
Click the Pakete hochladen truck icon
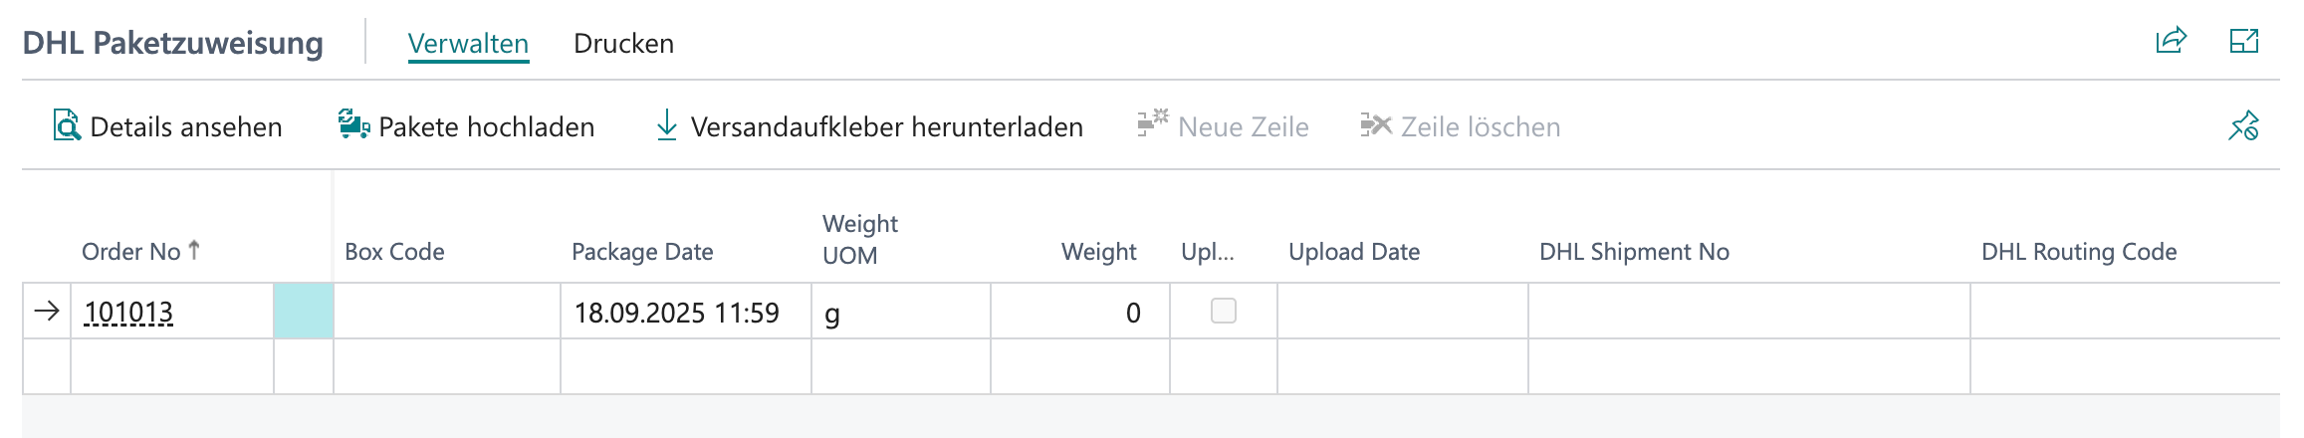tap(353, 126)
